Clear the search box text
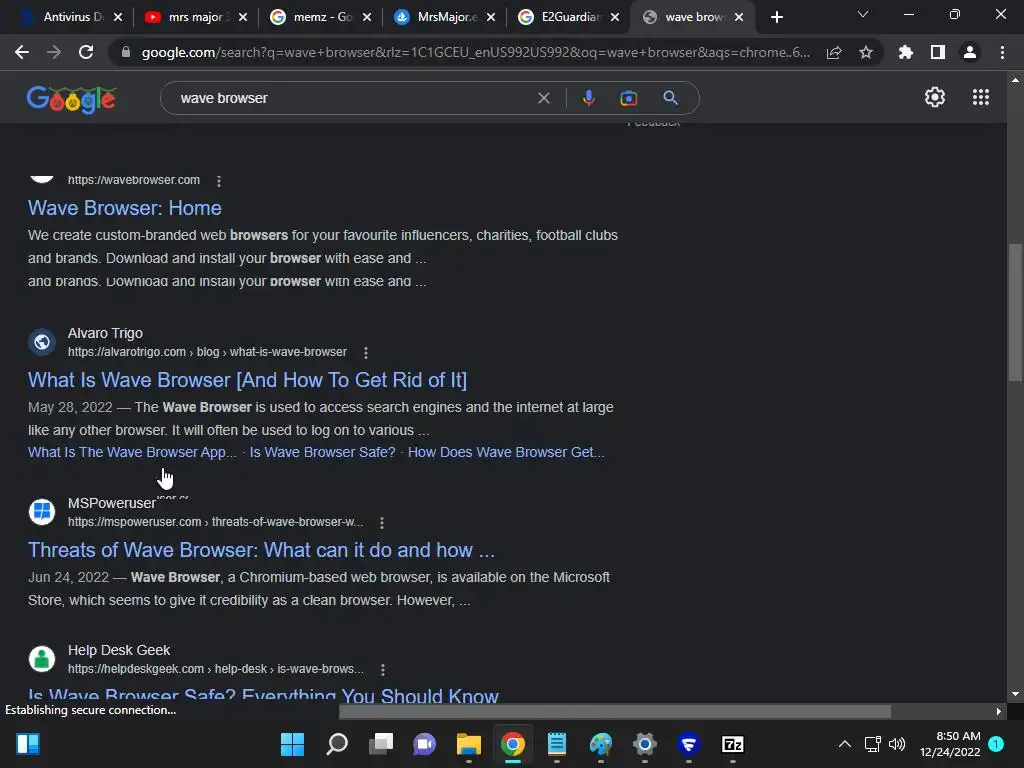 pyautogui.click(x=543, y=98)
